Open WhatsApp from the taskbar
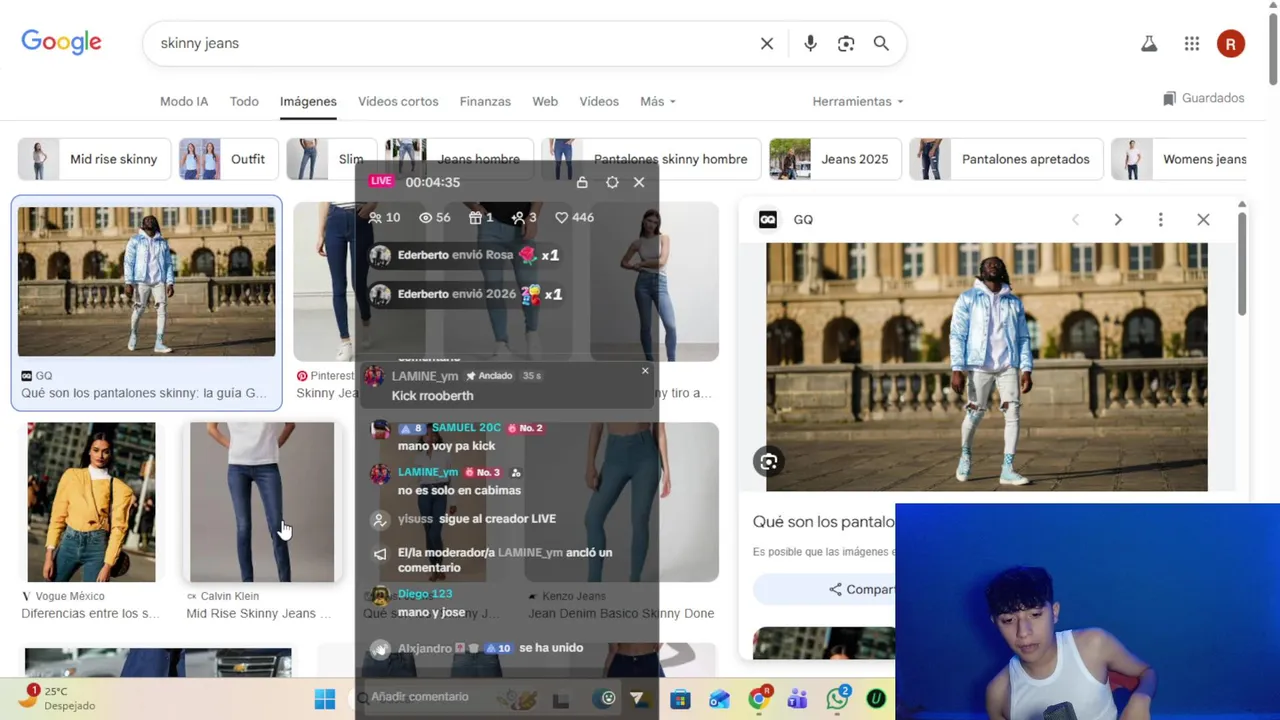Image resolution: width=1280 pixels, height=720 pixels. point(837,699)
